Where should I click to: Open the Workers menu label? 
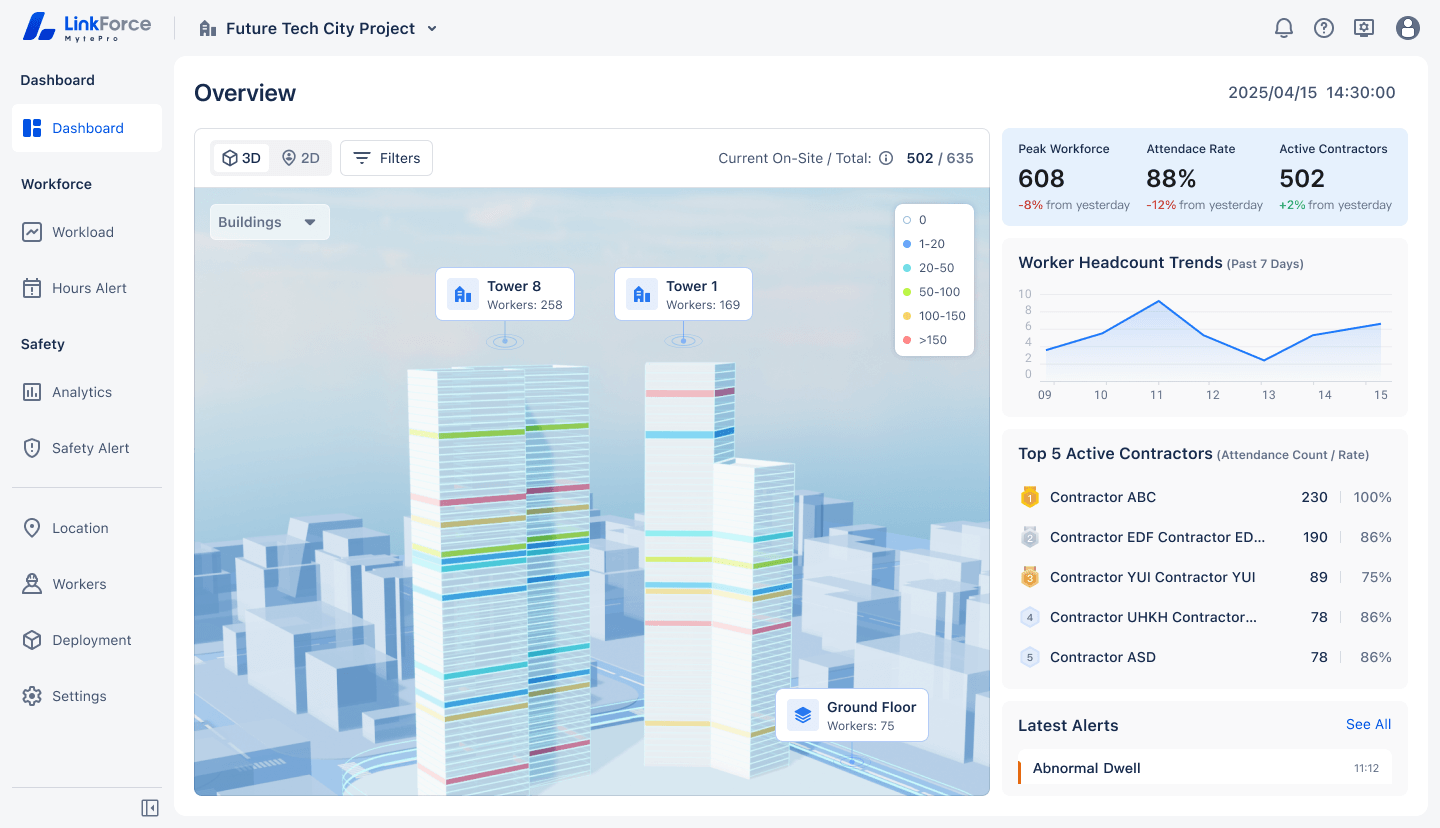pyautogui.click(x=79, y=584)
